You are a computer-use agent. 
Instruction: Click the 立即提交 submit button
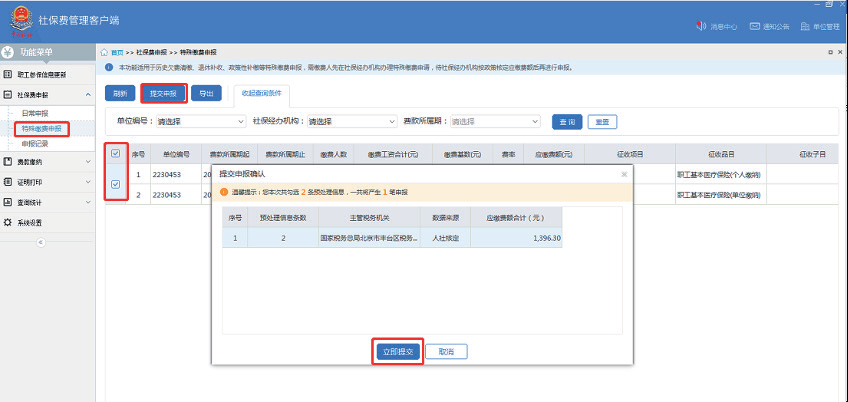397,352
